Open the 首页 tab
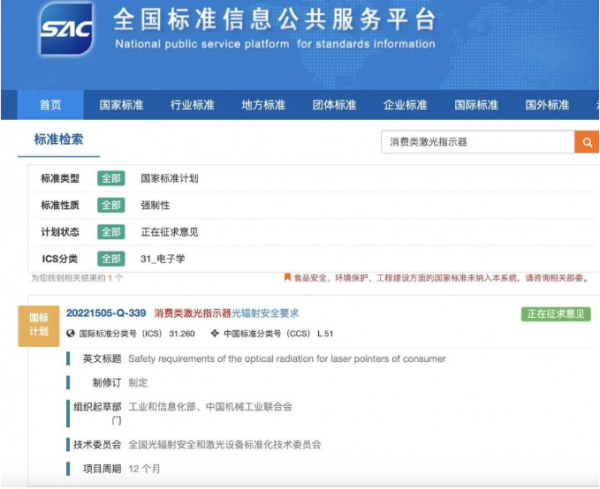Viewport: 600px width, 489px height. pos(50,105)
